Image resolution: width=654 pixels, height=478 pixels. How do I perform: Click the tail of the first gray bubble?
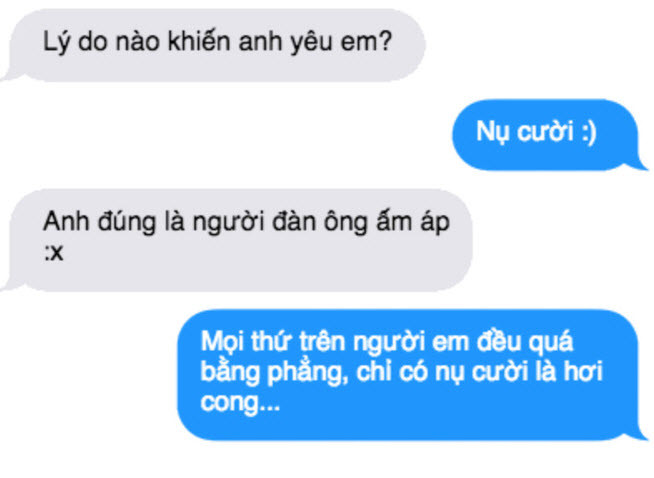(x=9, y=74)
